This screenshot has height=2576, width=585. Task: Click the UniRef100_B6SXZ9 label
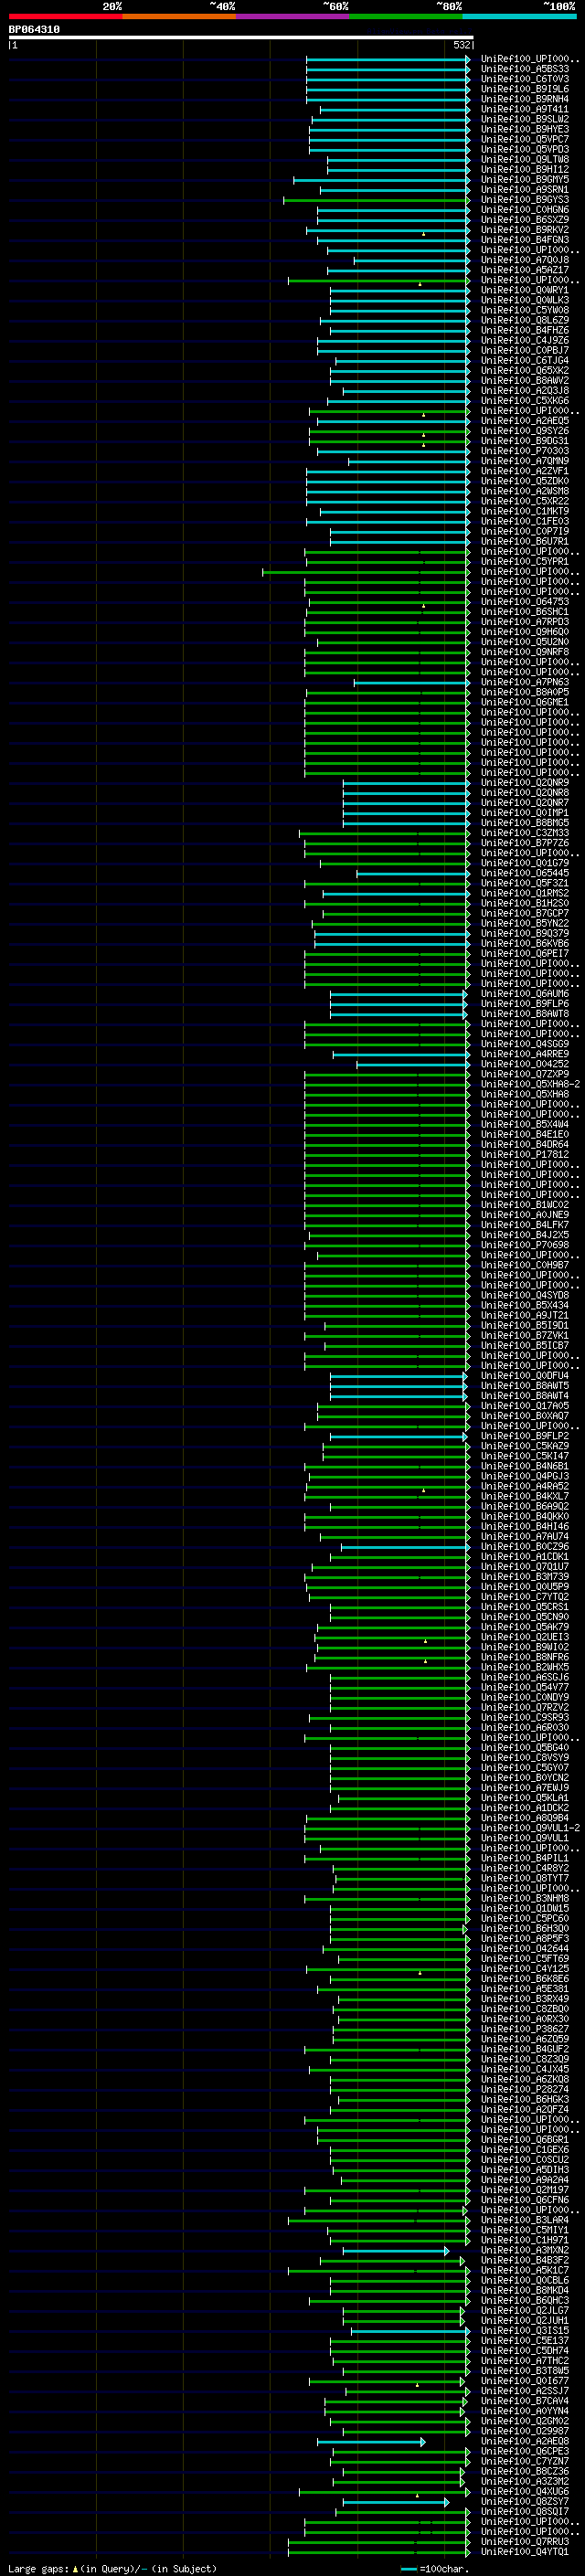click(525, 220)
